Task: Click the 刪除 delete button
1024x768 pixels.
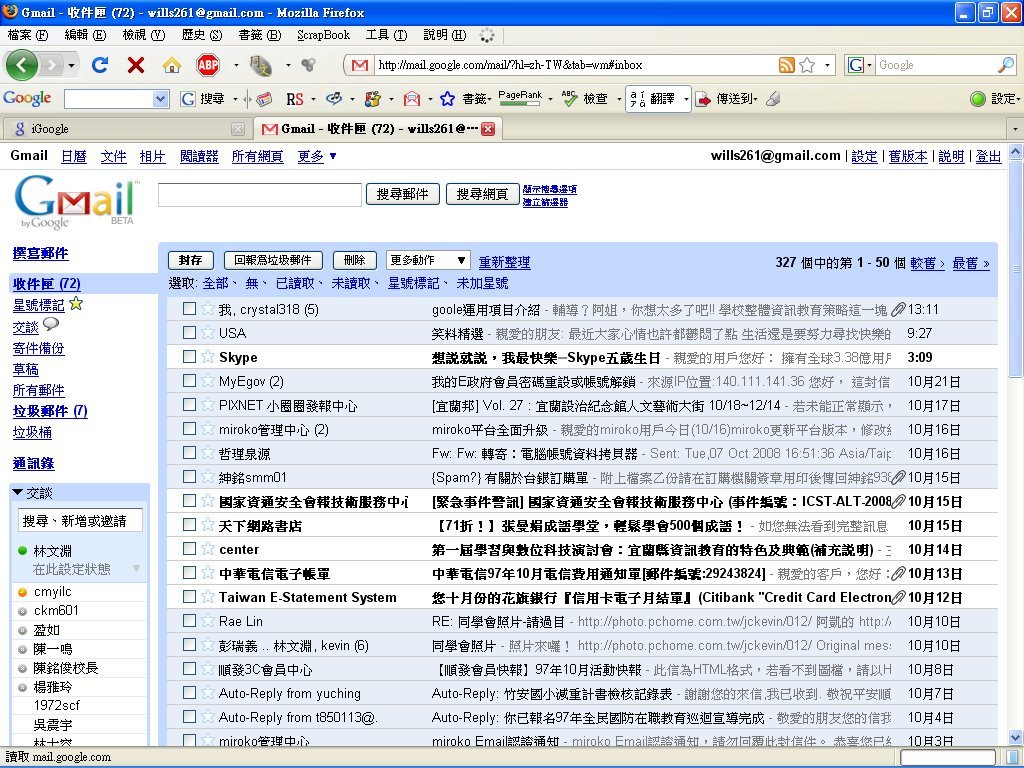Action: coord(354,260)
